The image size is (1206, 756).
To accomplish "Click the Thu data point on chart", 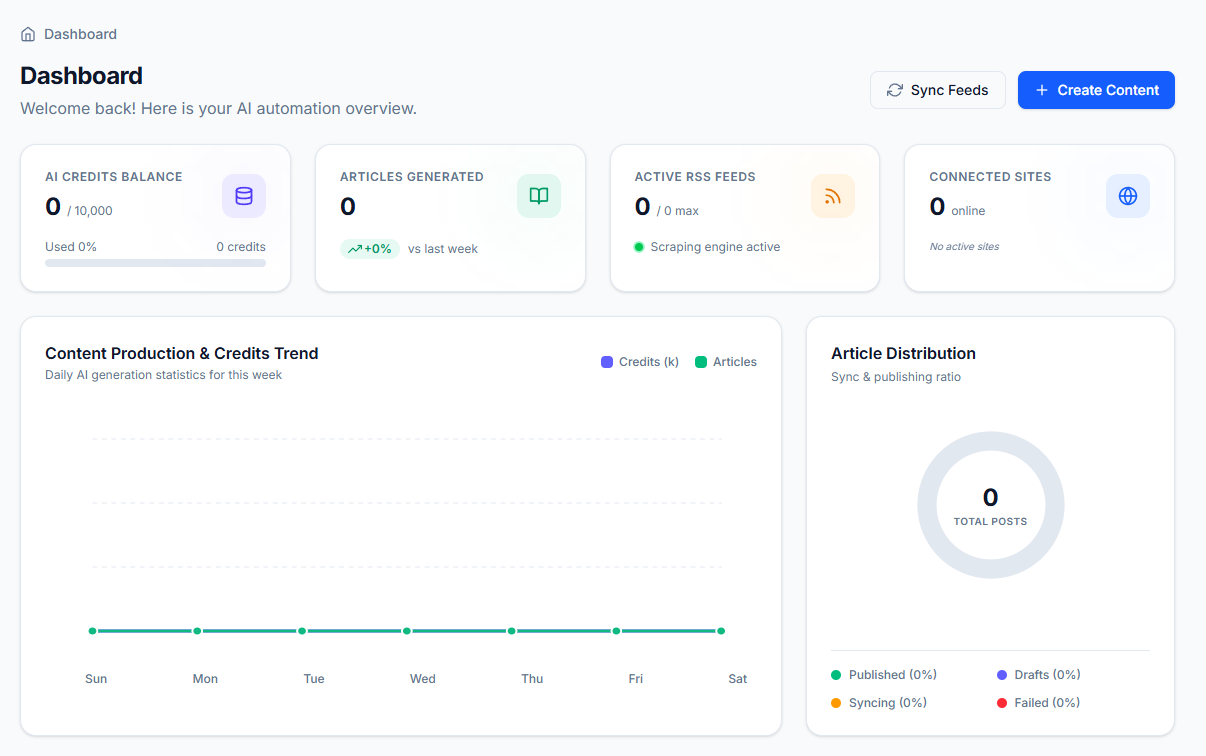I will click(x=511, y=631).
